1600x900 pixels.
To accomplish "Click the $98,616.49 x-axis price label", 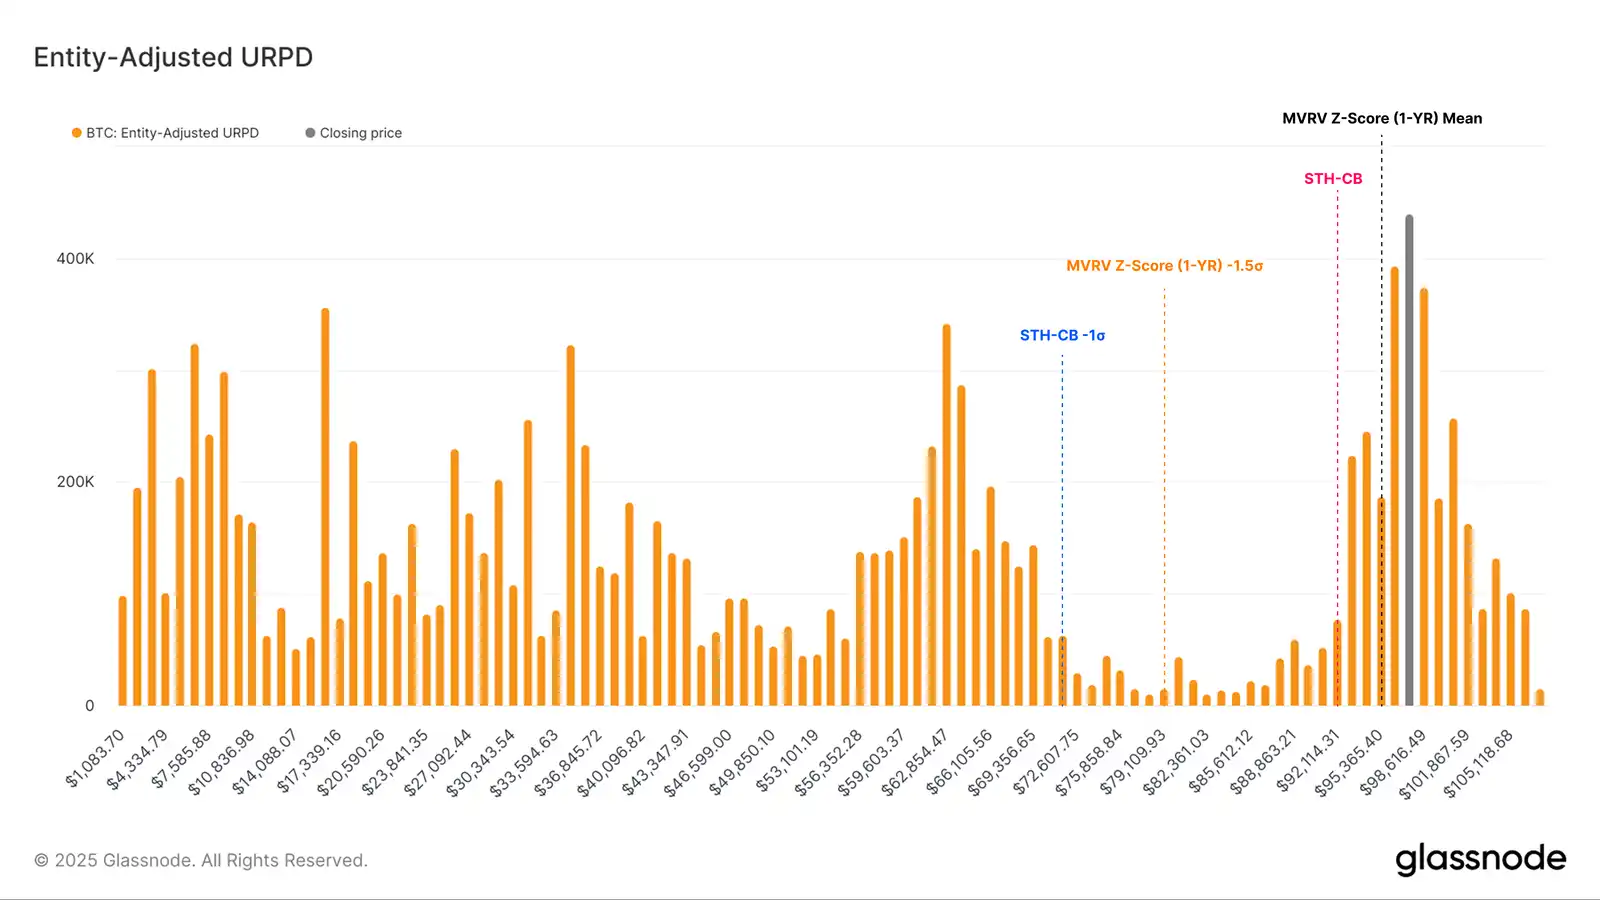I will tap(1392, 762).
